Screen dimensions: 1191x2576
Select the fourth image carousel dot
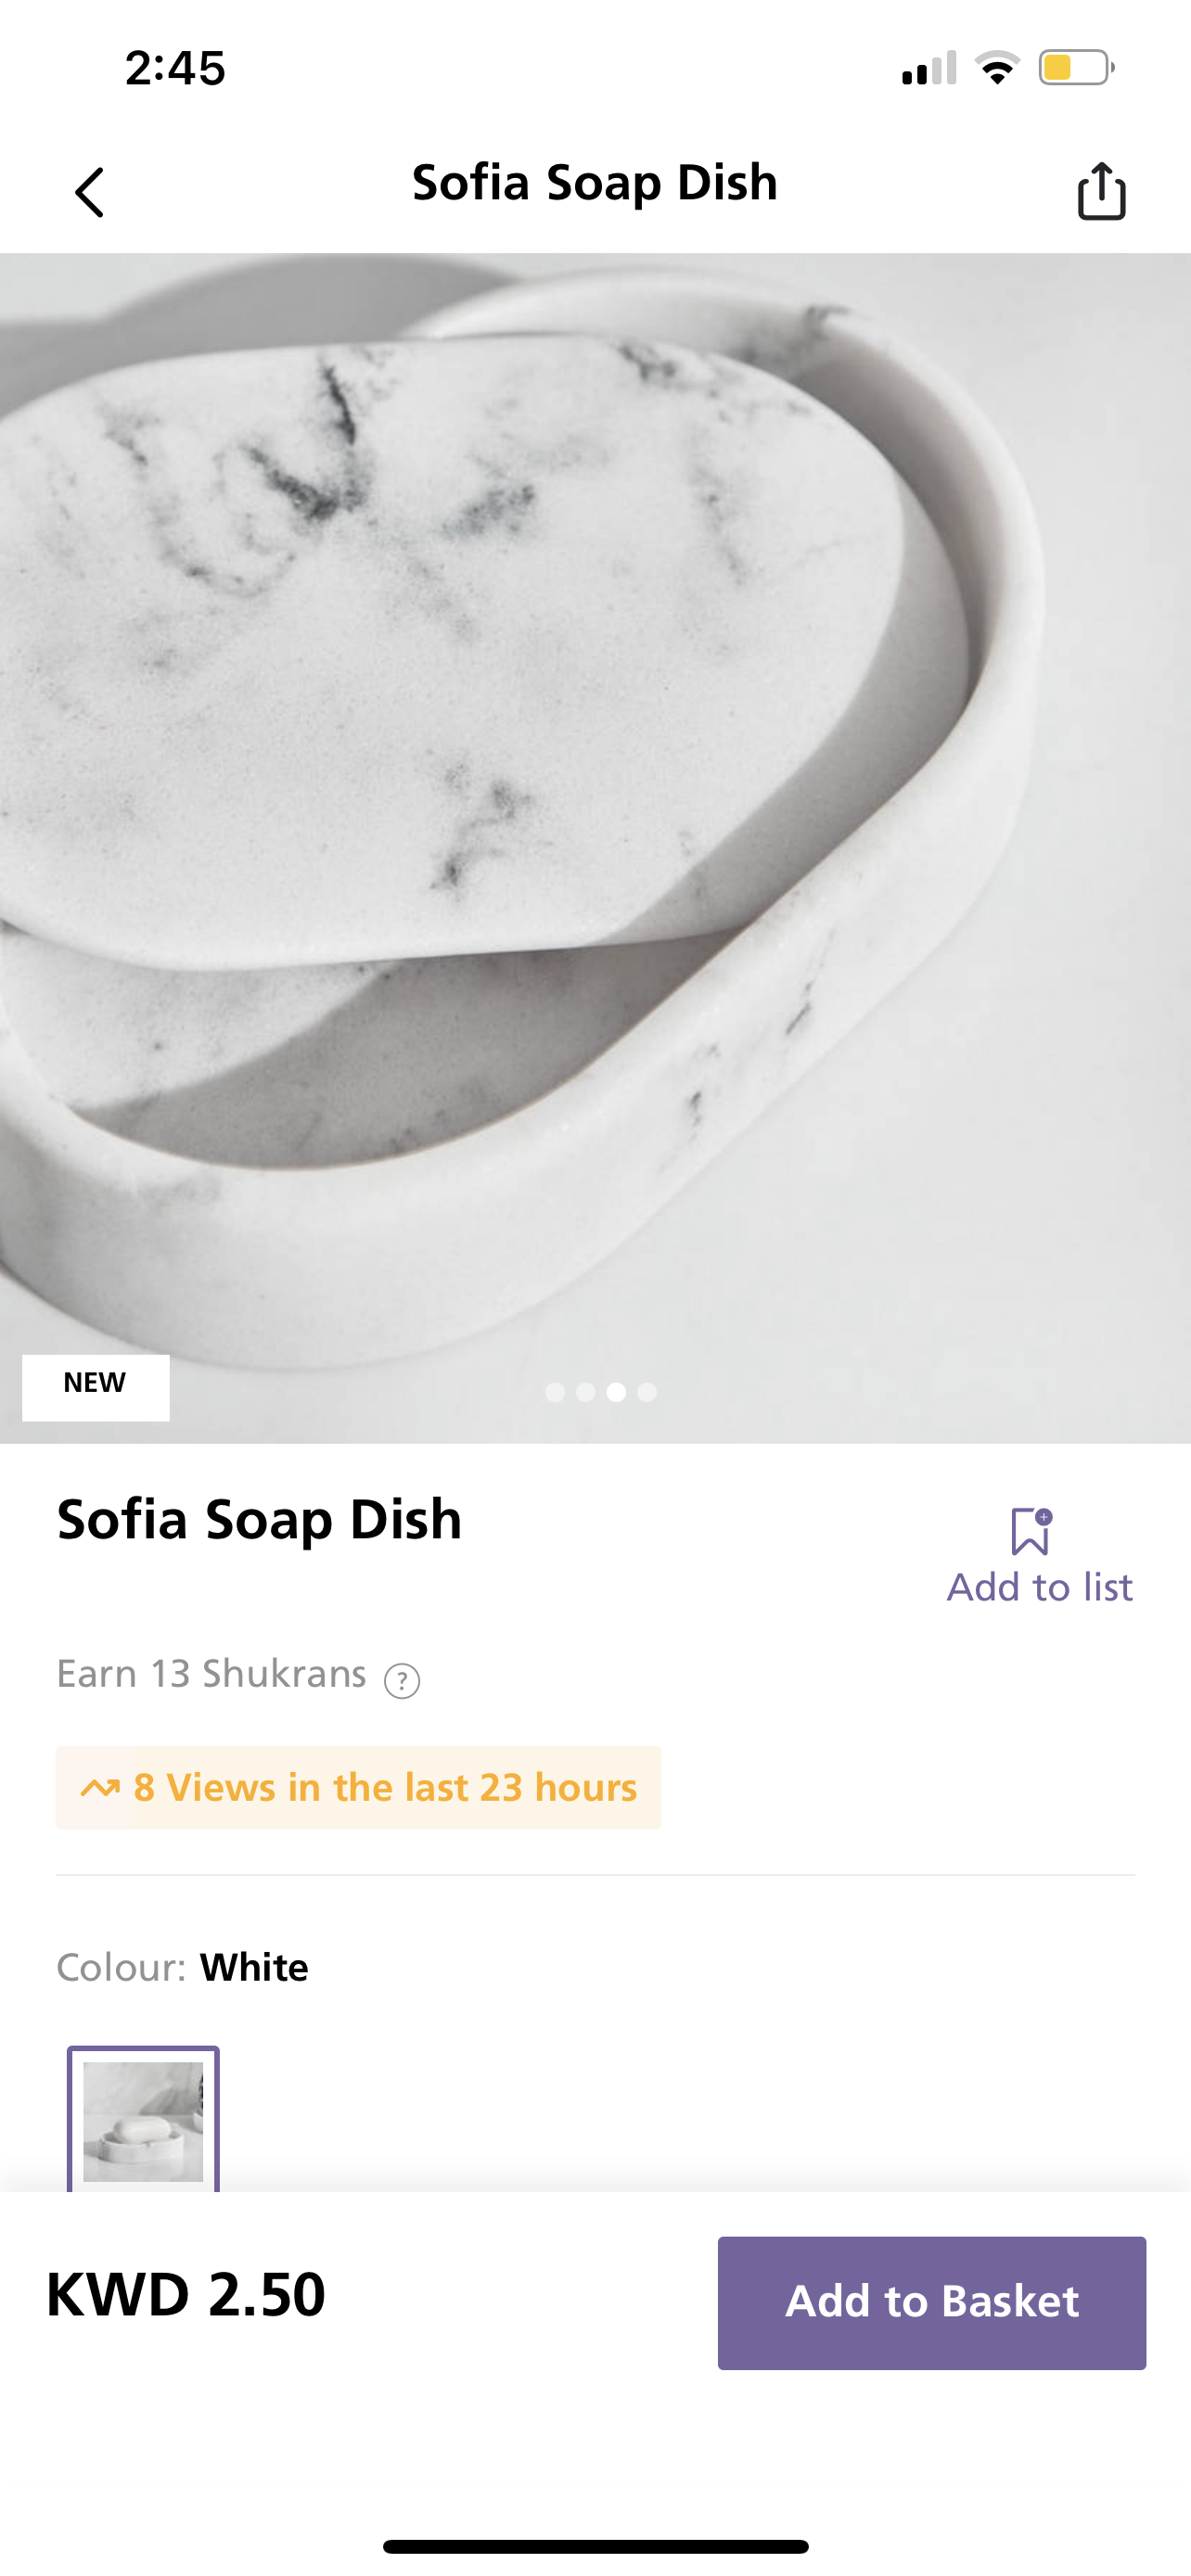[x=647, y=1392]
